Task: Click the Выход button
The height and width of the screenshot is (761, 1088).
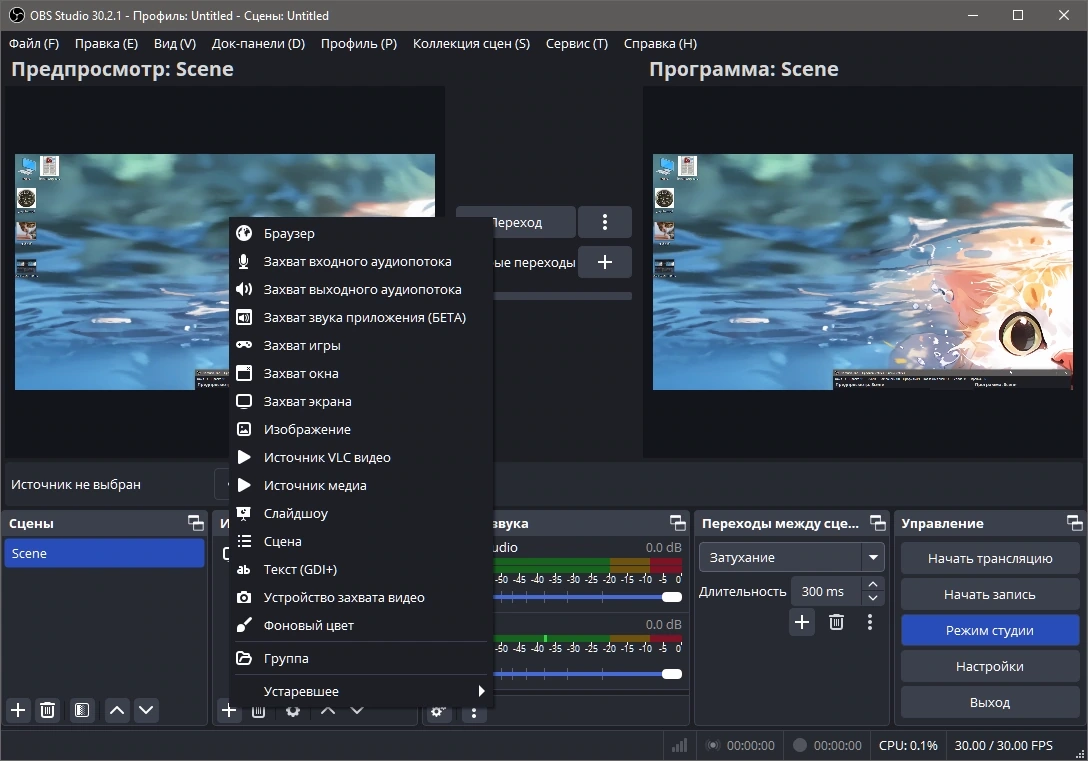Action: click(x=990, y=703)
